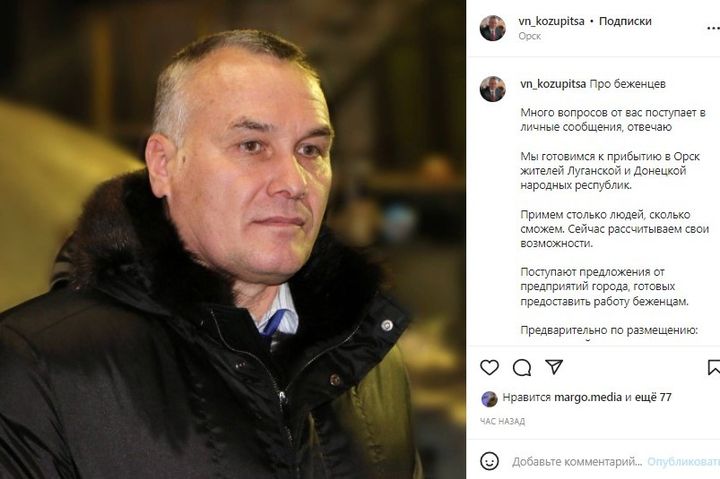Open vn_kozupitsa username in post header

coord(551,21)
